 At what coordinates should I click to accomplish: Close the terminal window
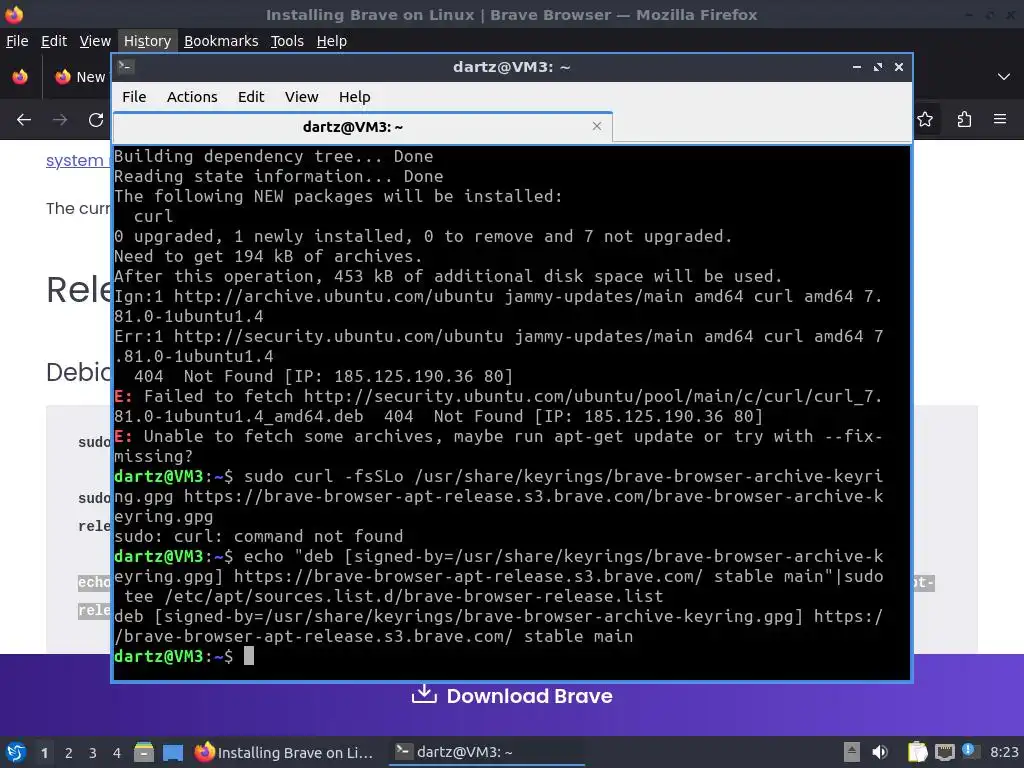pos(899,67)
